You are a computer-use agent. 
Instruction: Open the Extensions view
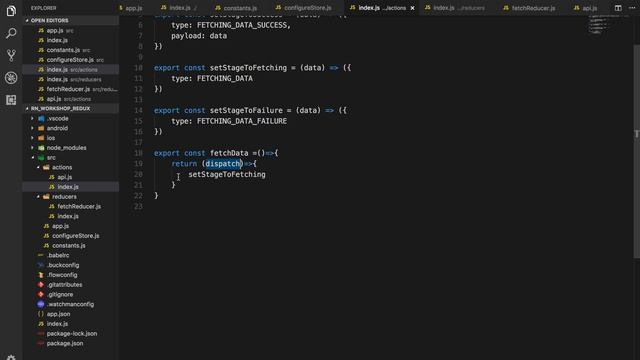tap(11, 100)
